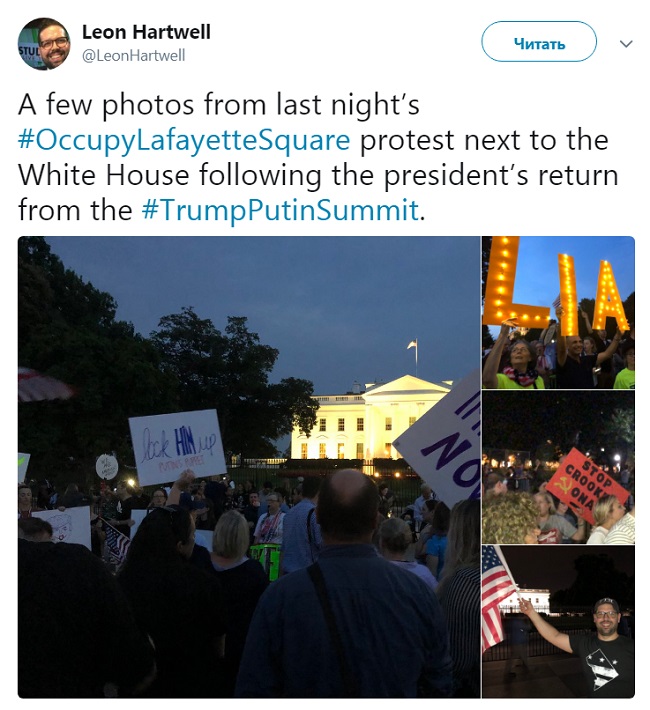Click the flag atop the White House
The image size is (650, 710).
click(x=413, y=345)
